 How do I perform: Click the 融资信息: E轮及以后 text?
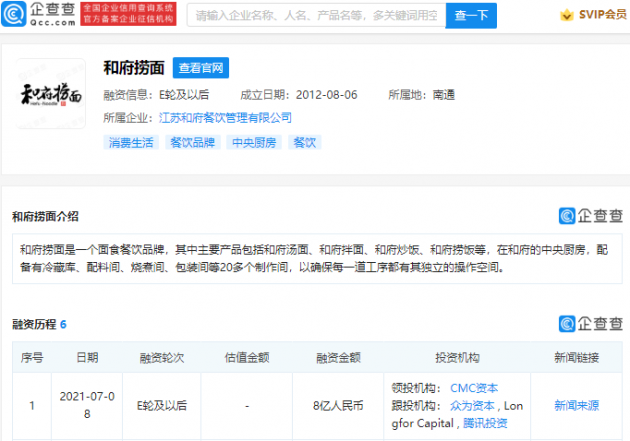coord(156,95)
